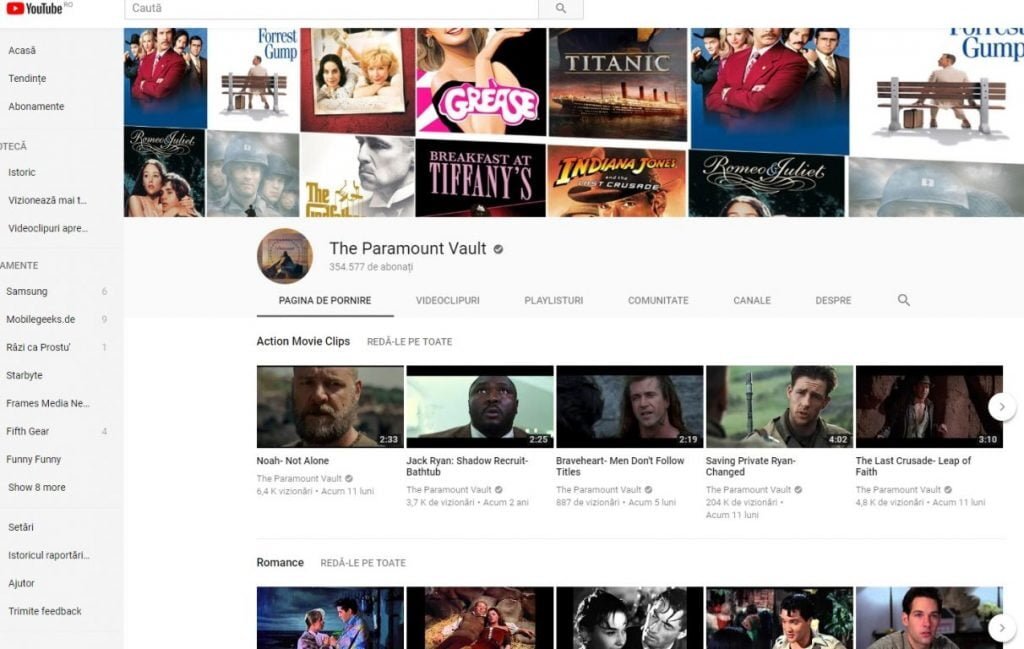Open Samsung subscription channel
1024x649 pixels.
27,291
